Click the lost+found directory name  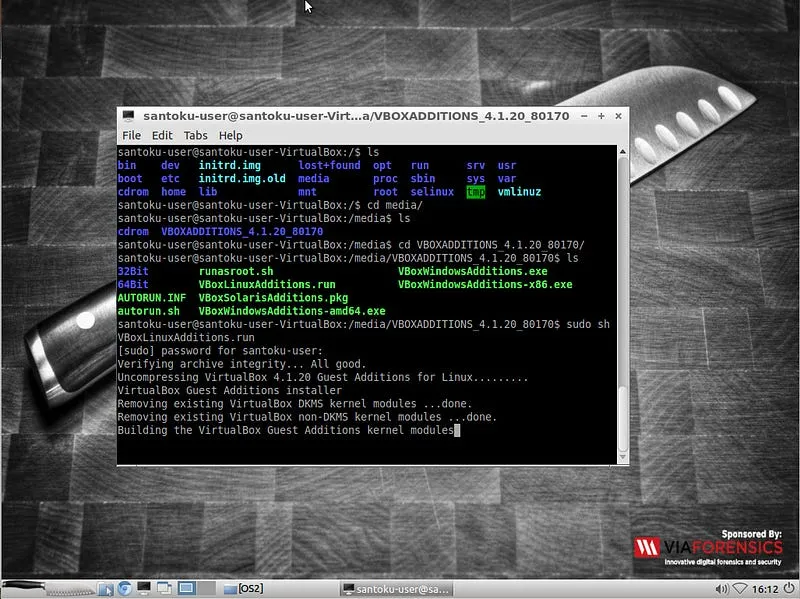click(329, 165)
